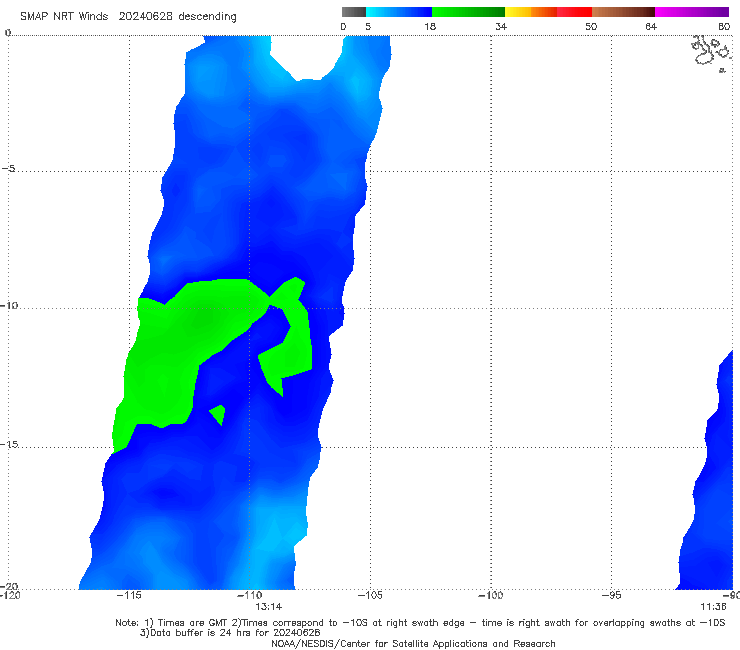The height and width of the screenshot is (650, 740).
Task: Click the color bar label '34'
Action: pos(501,26)
